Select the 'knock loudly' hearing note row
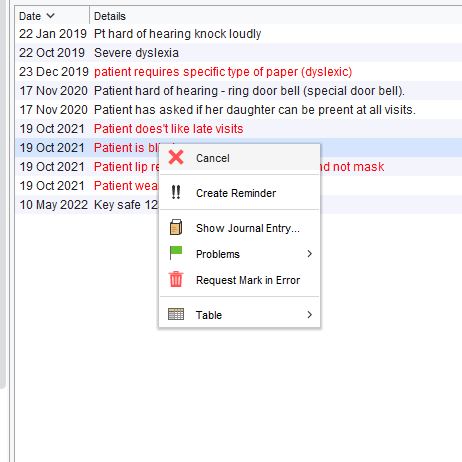Image resolution: width=462 pixels, height=462 pixels. (238, 34)
